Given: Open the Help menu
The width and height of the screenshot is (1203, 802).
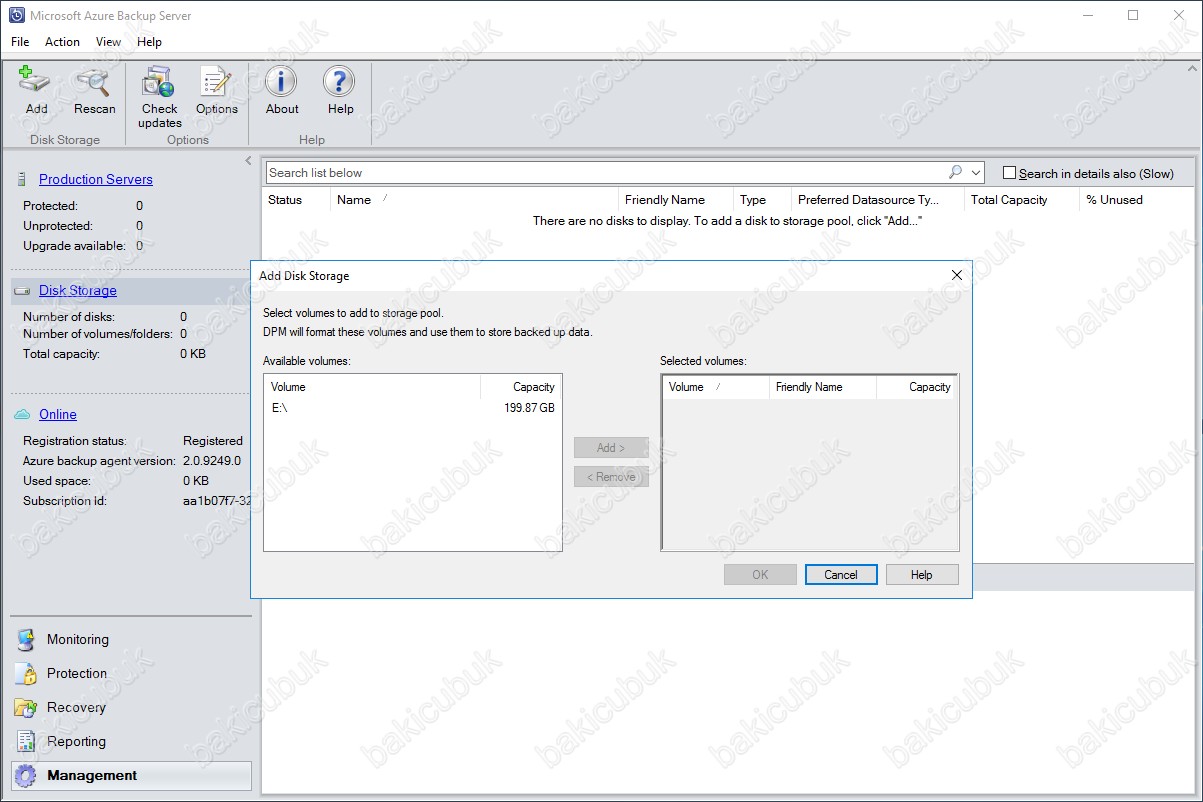Looking at the screenshot, I should pos(149,42).
